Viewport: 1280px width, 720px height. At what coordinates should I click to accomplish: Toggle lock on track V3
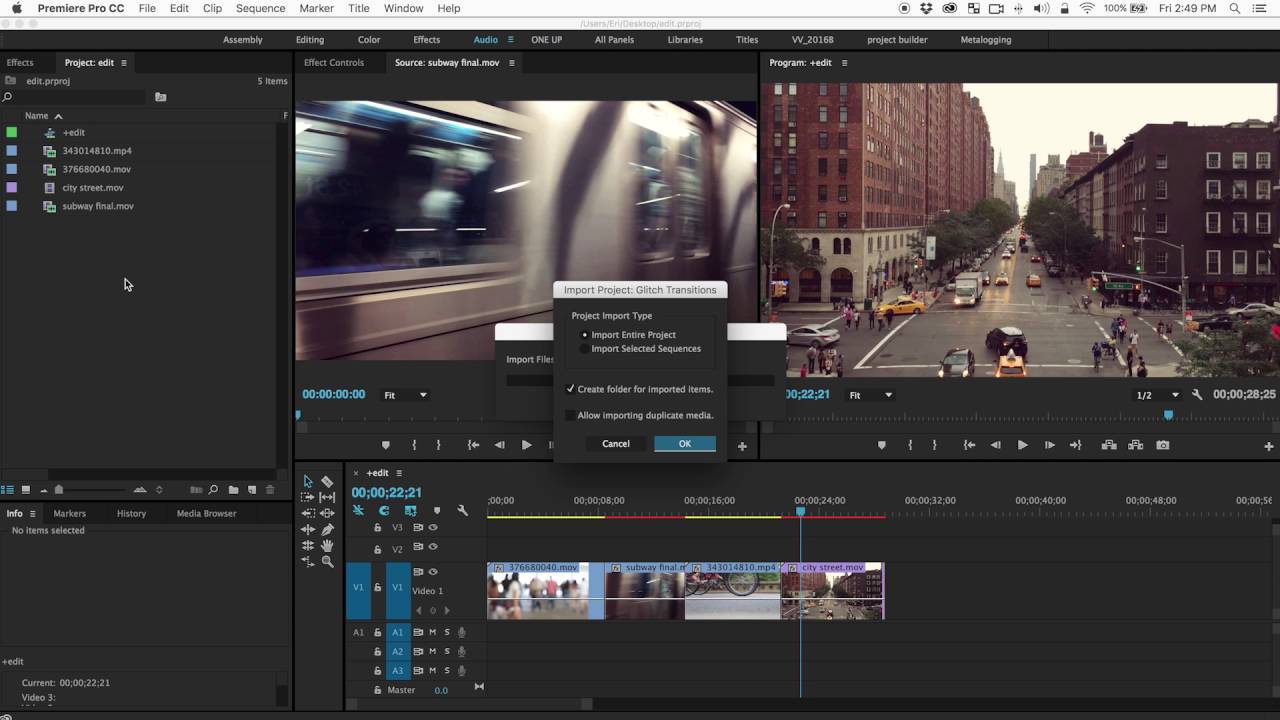pos(377,528)
